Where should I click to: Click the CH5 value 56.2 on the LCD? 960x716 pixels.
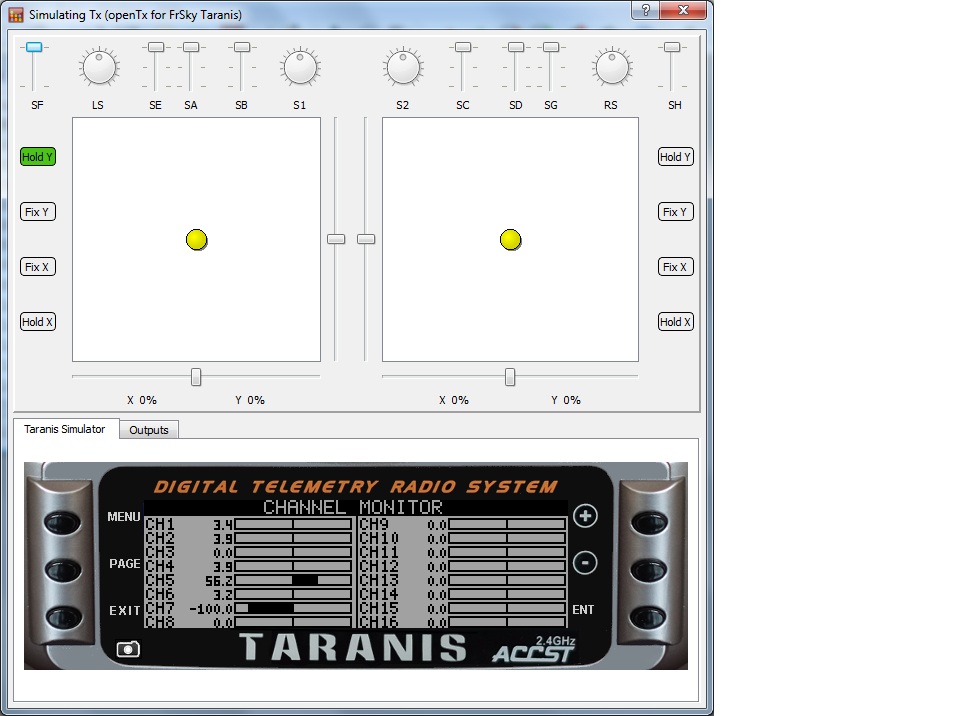point(219,581)
